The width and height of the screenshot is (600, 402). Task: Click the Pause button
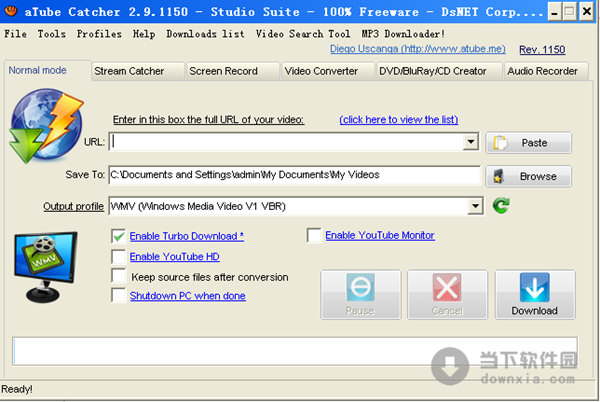click(x=360, y=295)
